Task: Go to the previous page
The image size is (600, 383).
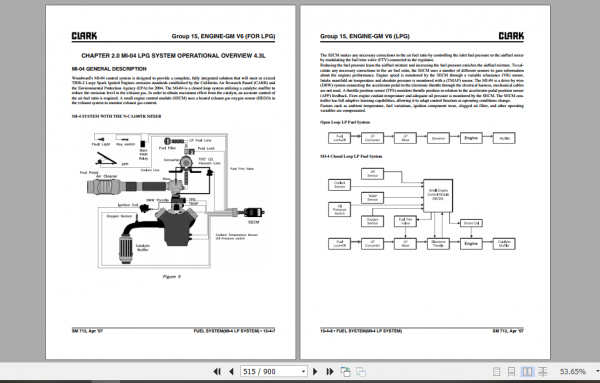Action: [x=231, y=372]
